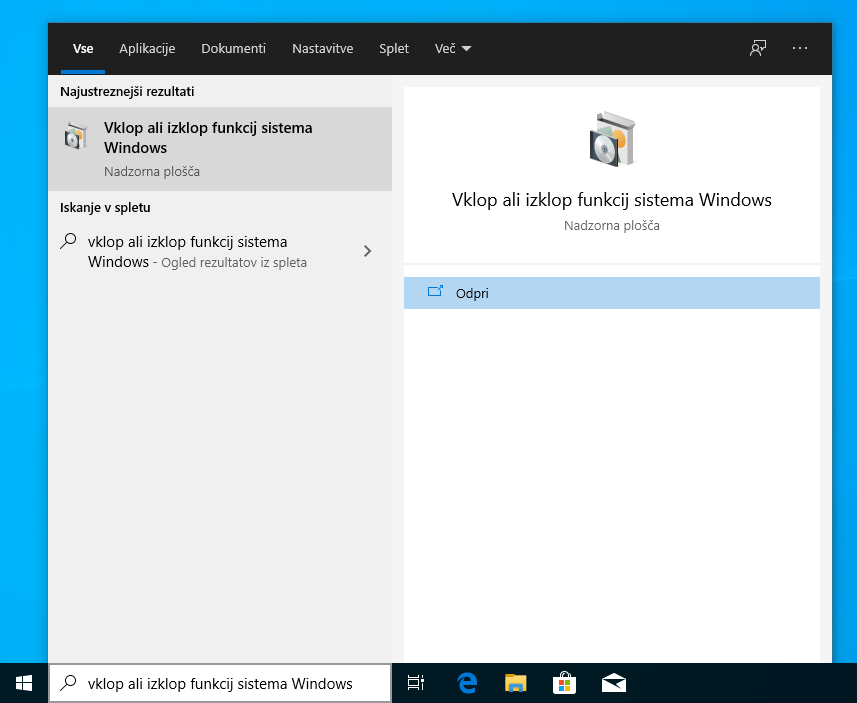This screenshot has width=857, height=703.
Task: Click Odpri to open the control panel item
Action: 612,293
